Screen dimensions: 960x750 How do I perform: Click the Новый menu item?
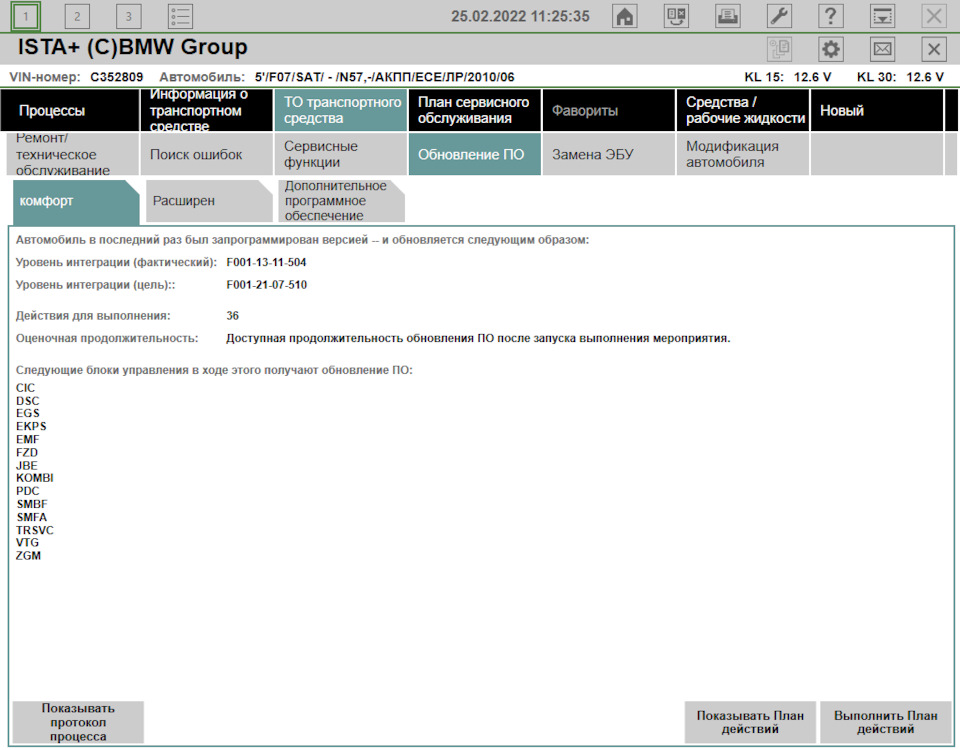877,110
